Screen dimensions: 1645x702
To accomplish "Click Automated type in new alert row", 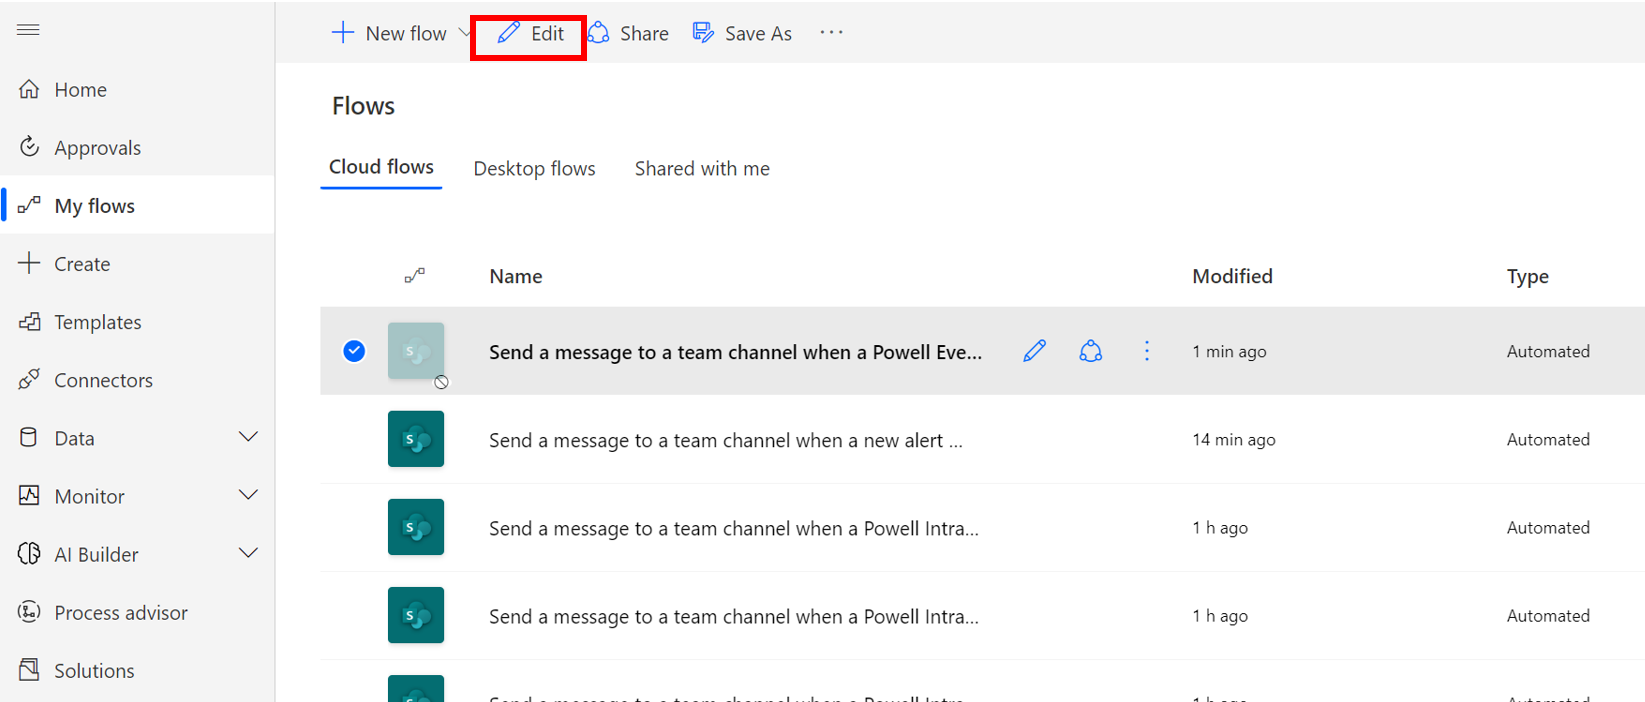I will pos(1548,440).
